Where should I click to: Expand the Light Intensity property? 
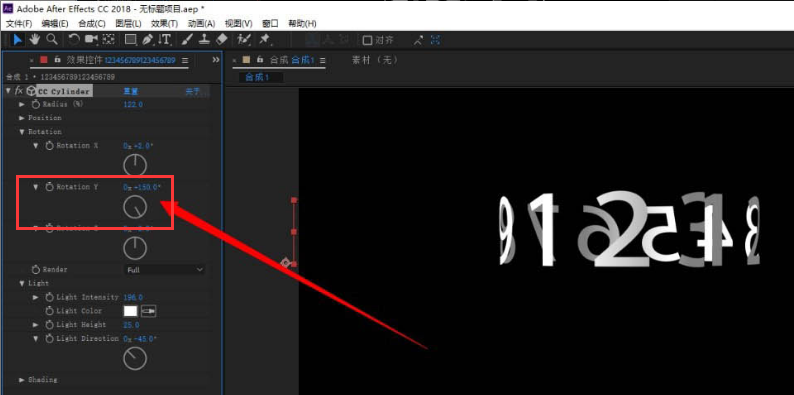pyautogui.click(x=35, y=297)
